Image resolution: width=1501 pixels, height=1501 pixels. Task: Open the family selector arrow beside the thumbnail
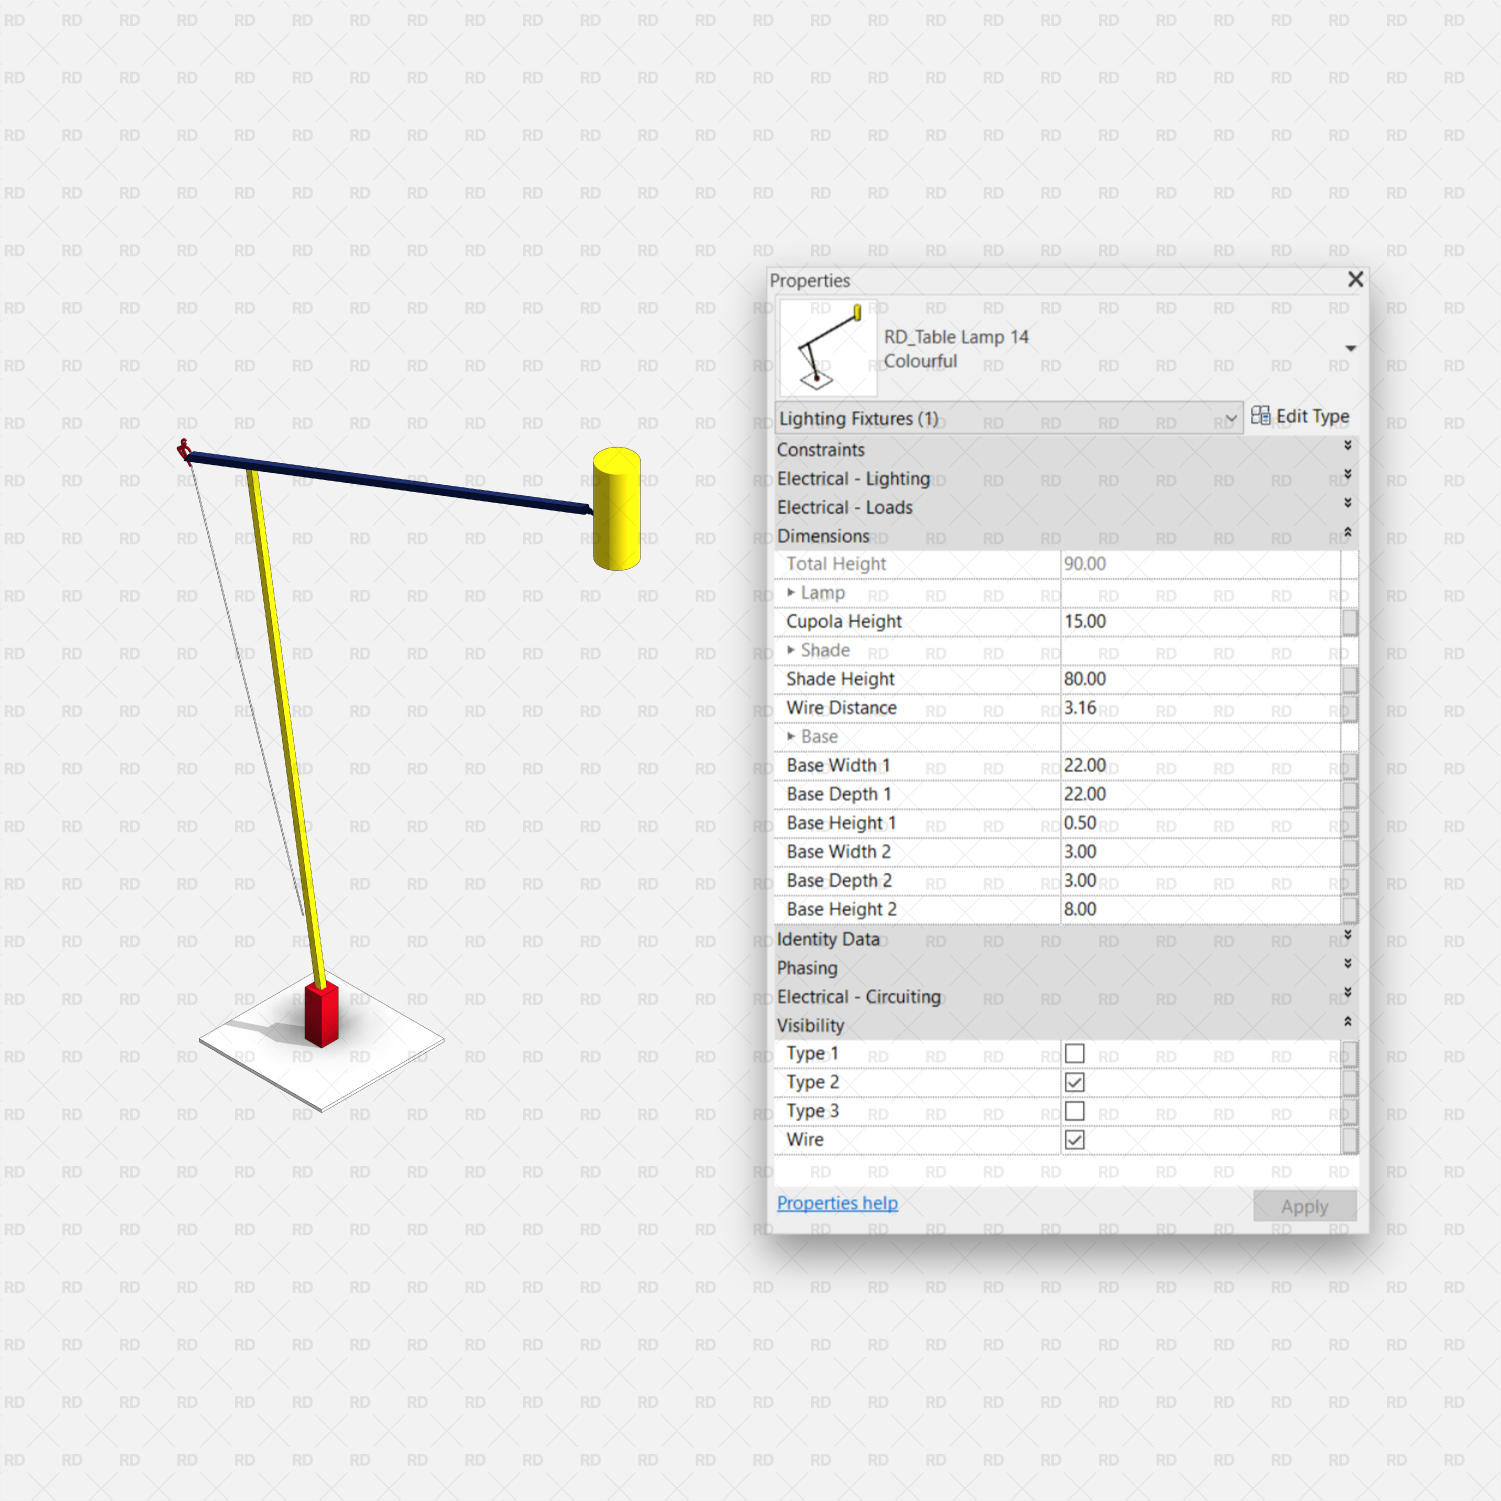coord(1350,348)
